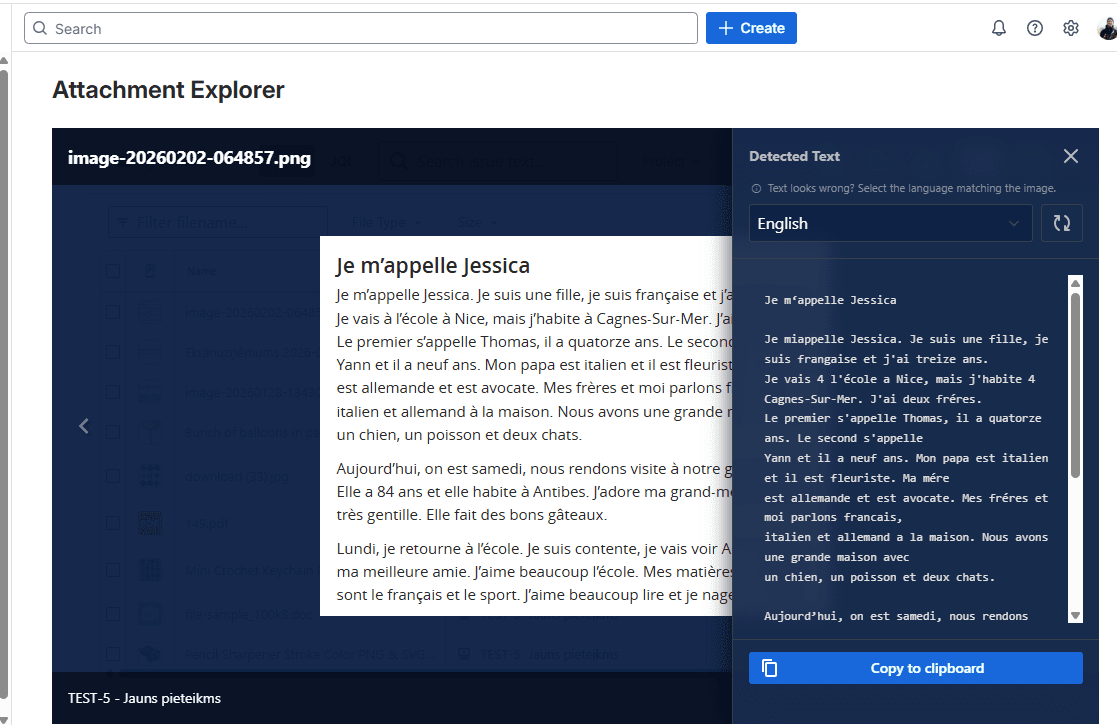Go to previous attachment with left arrow
The image size is (1117, 725).
(84, 426)
